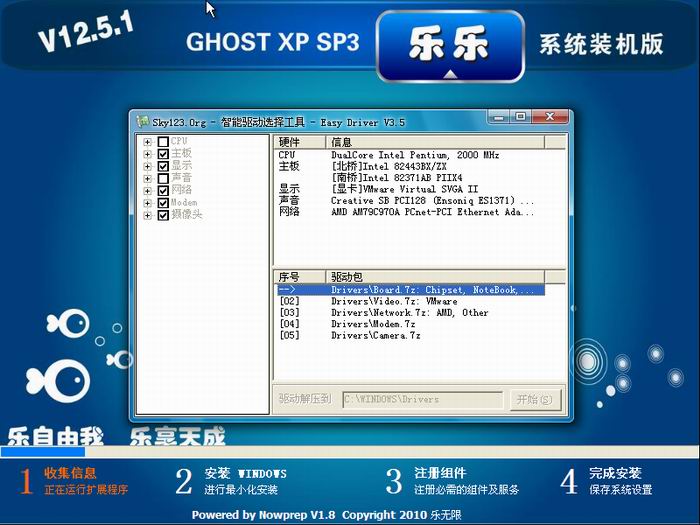Check the 声音 checkbox
Screen dimensions: 700x525
163,179
